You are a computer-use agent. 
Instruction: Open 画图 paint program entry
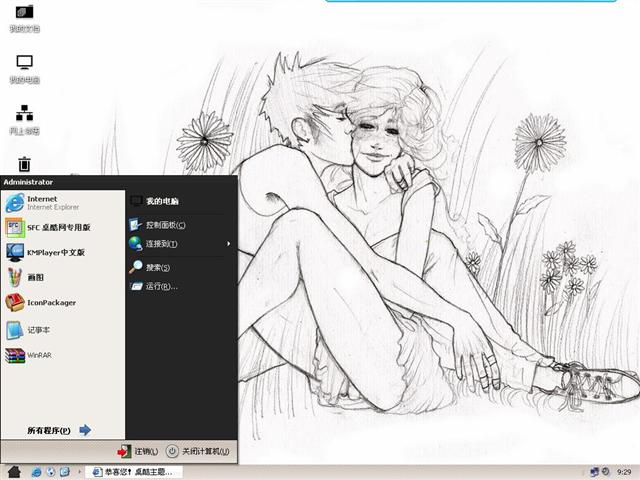(x=63, y=278)
